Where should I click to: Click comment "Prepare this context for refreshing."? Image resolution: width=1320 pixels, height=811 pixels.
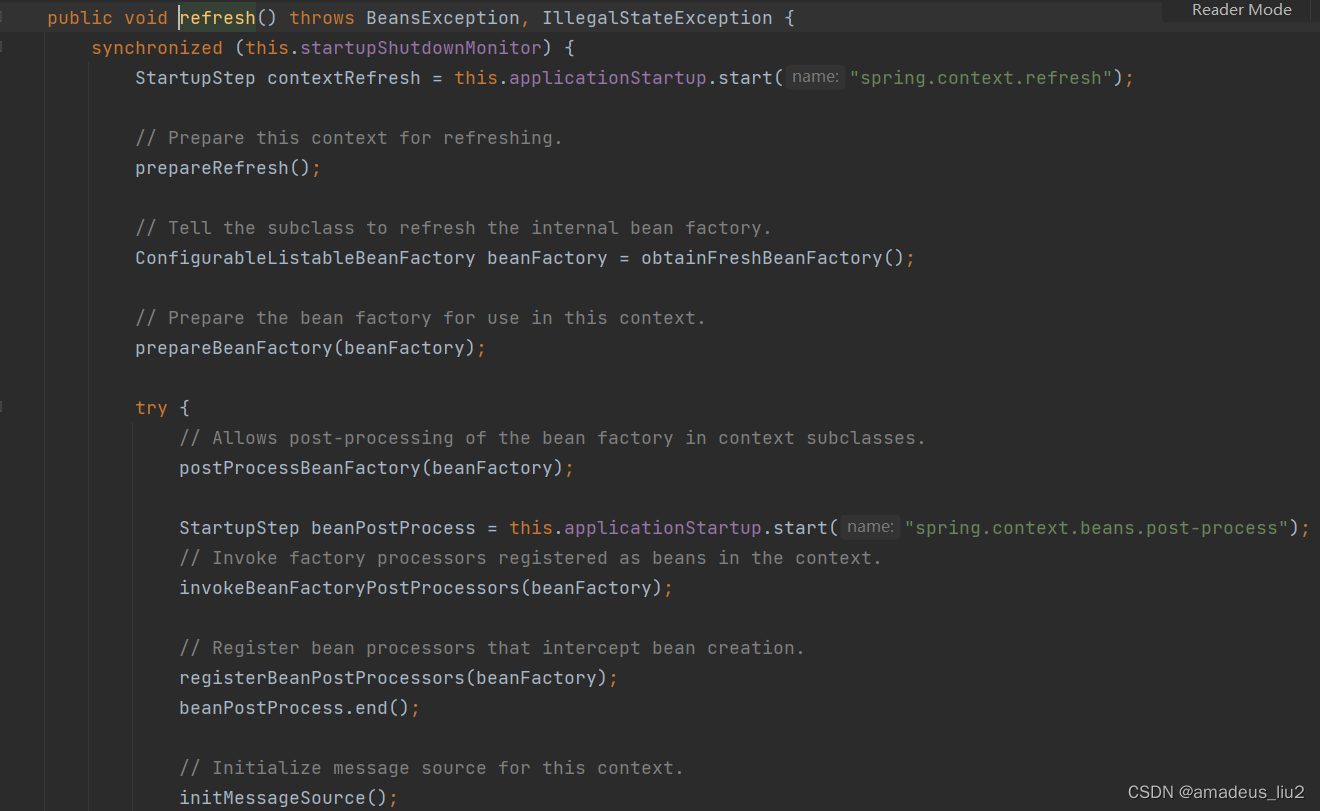tap(349, 138)
